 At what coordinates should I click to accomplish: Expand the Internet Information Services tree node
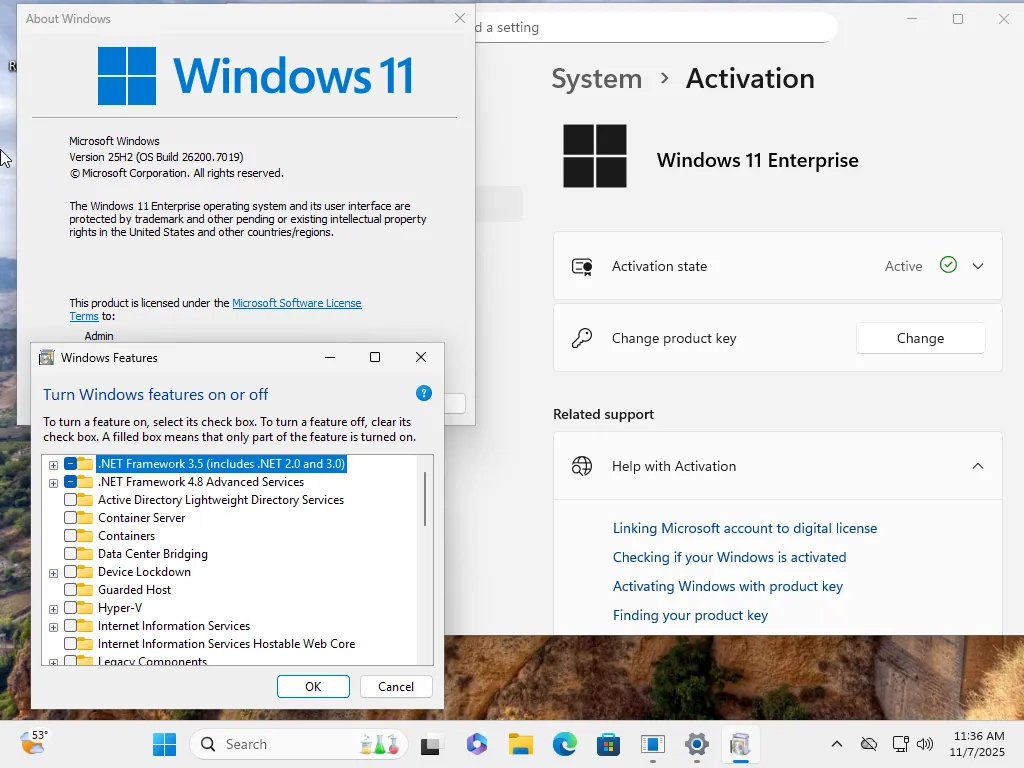(x=53, y=625)
